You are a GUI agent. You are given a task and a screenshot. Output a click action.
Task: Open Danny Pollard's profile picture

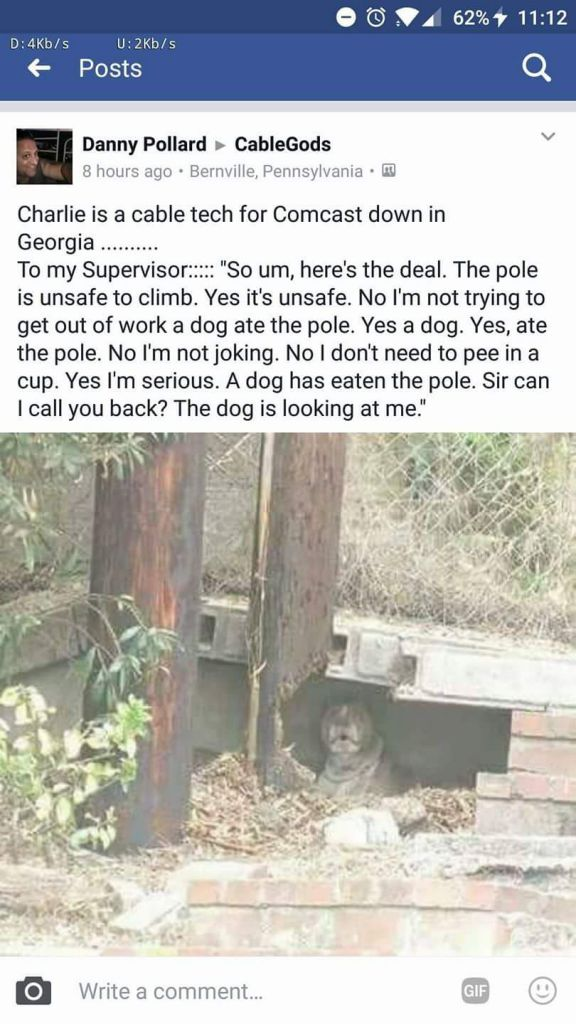click(x=44, y=157)
